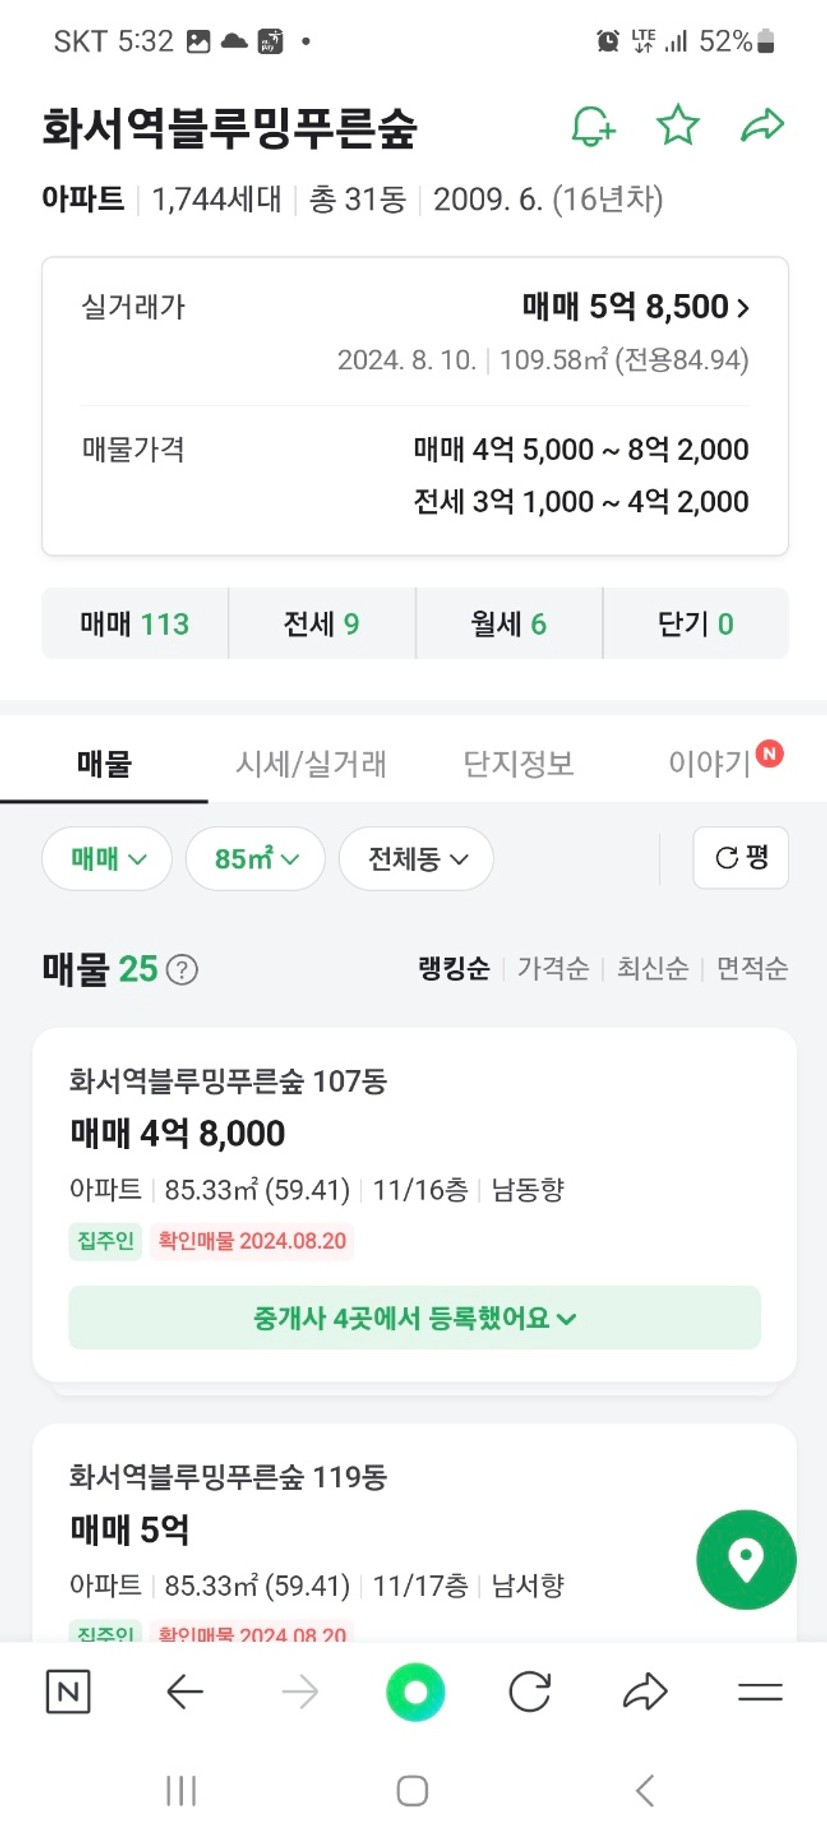Open 매매 5억 8,500 actual price link
Screen dimensions: 827x1838
click(635, 307)
